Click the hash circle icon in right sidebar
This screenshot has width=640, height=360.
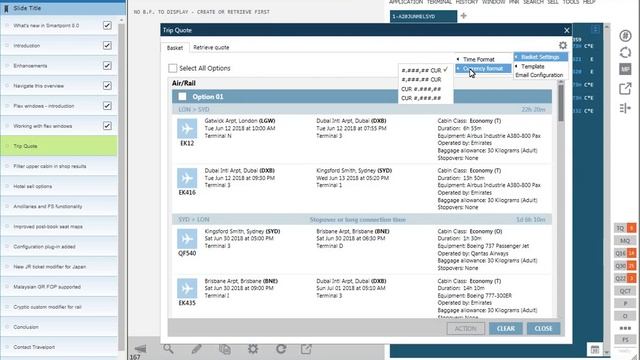tap(625, 36)
